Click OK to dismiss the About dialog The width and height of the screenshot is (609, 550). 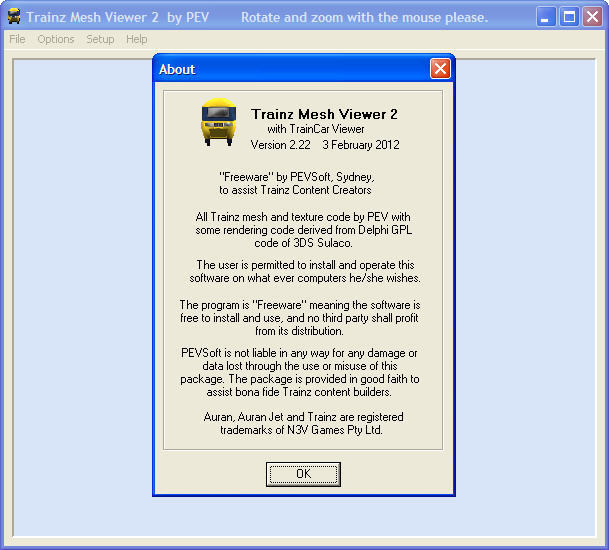[x=303, y=474]
